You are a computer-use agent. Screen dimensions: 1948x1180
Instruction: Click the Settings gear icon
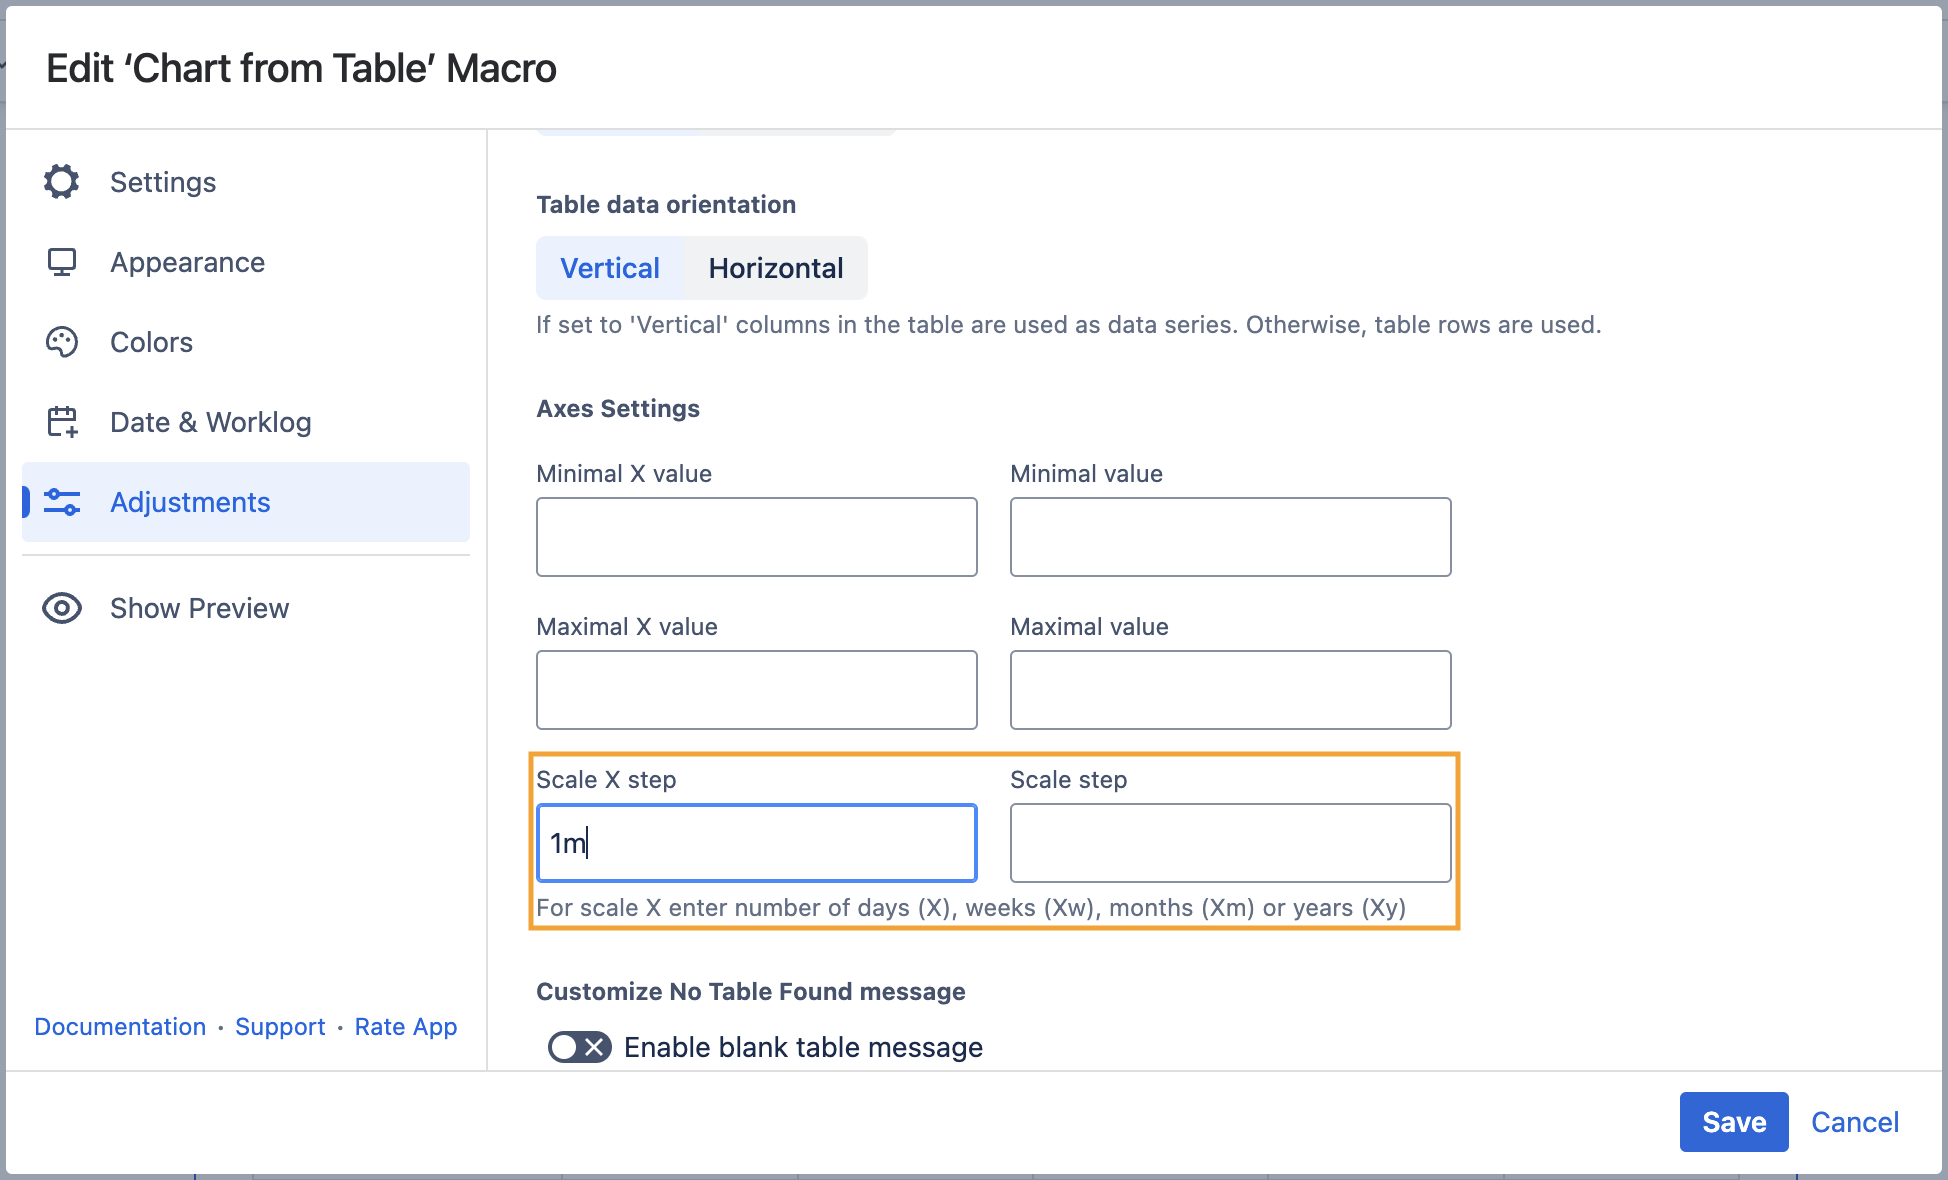pos(62,182)
